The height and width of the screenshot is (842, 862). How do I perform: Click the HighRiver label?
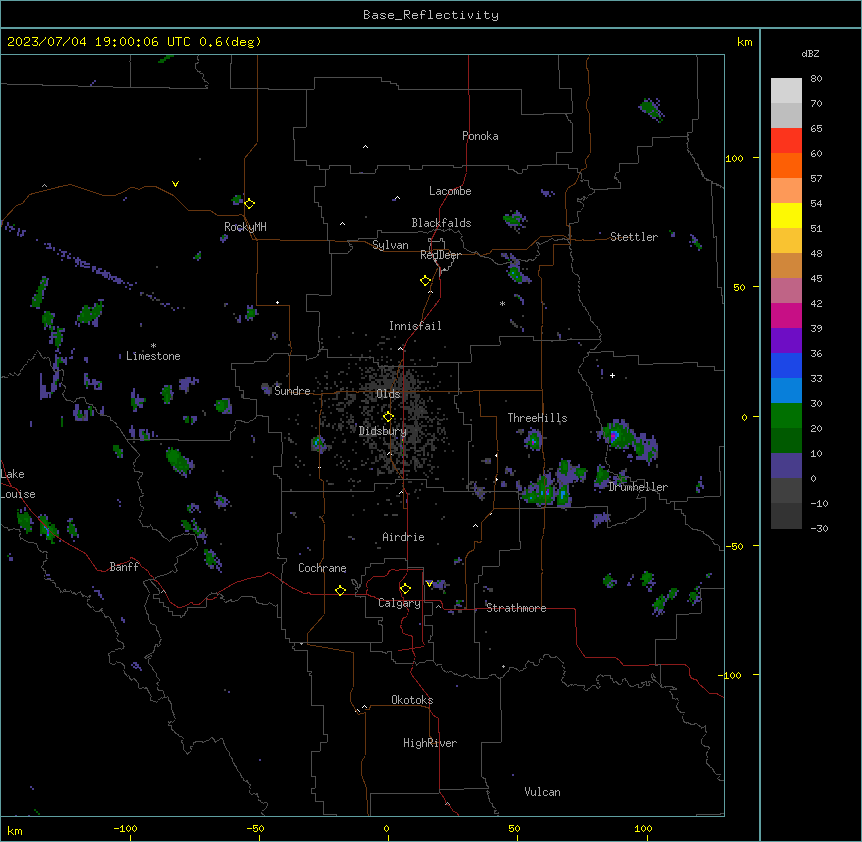[x=430, y=743]
